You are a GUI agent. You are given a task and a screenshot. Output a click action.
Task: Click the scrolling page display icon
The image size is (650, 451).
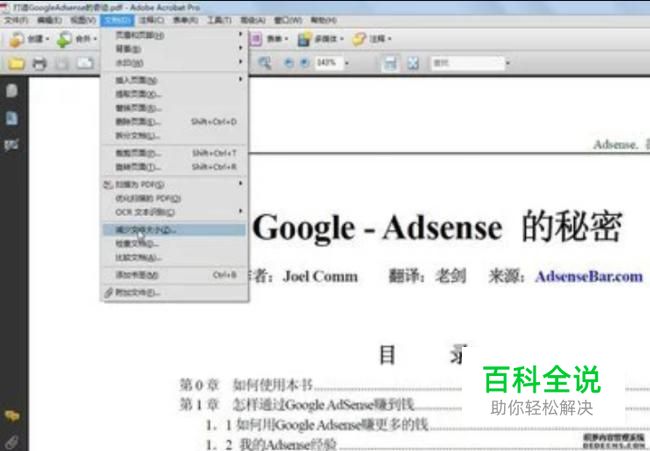[x=390, y=63]
